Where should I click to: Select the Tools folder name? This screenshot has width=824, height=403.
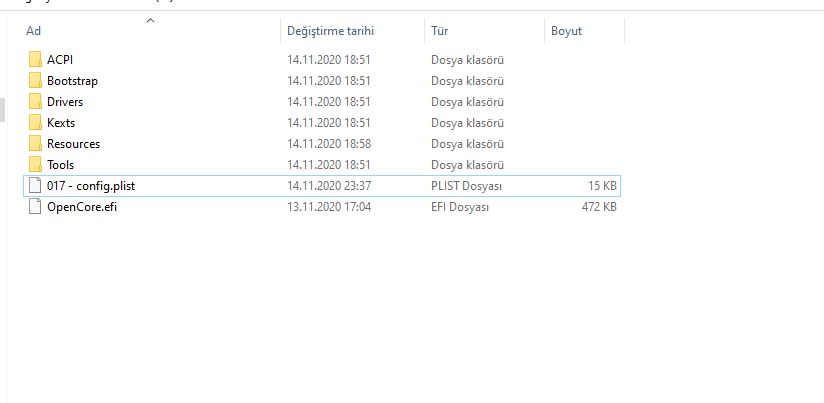60,165
